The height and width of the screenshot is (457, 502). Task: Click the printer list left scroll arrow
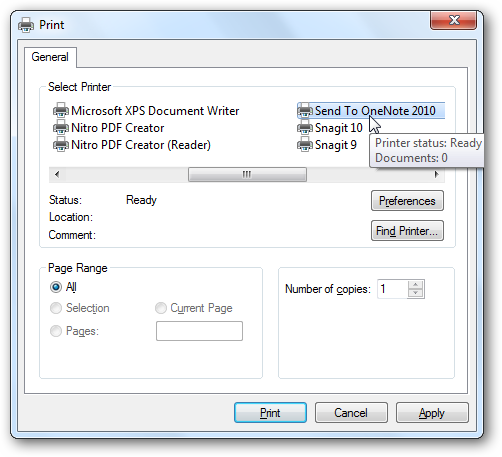pos(57,174)
